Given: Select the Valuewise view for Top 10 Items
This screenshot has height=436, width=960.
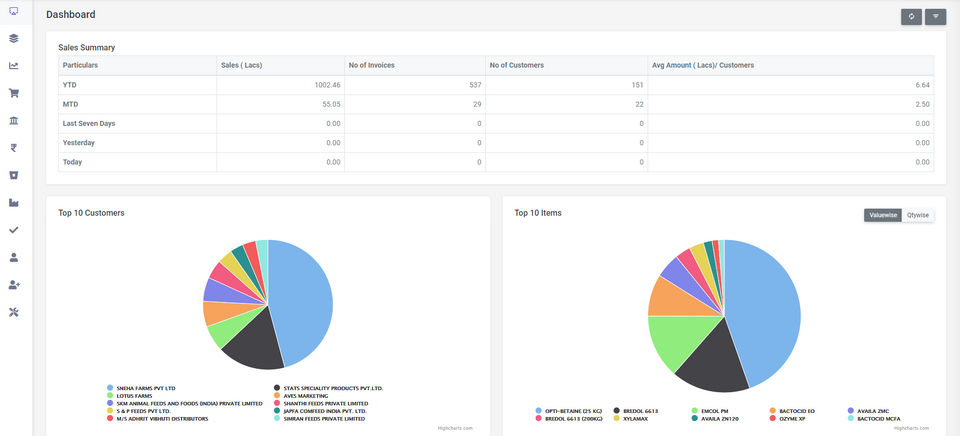Looking at the screenshot, I should pyautogui.click(x=883, y=215).
